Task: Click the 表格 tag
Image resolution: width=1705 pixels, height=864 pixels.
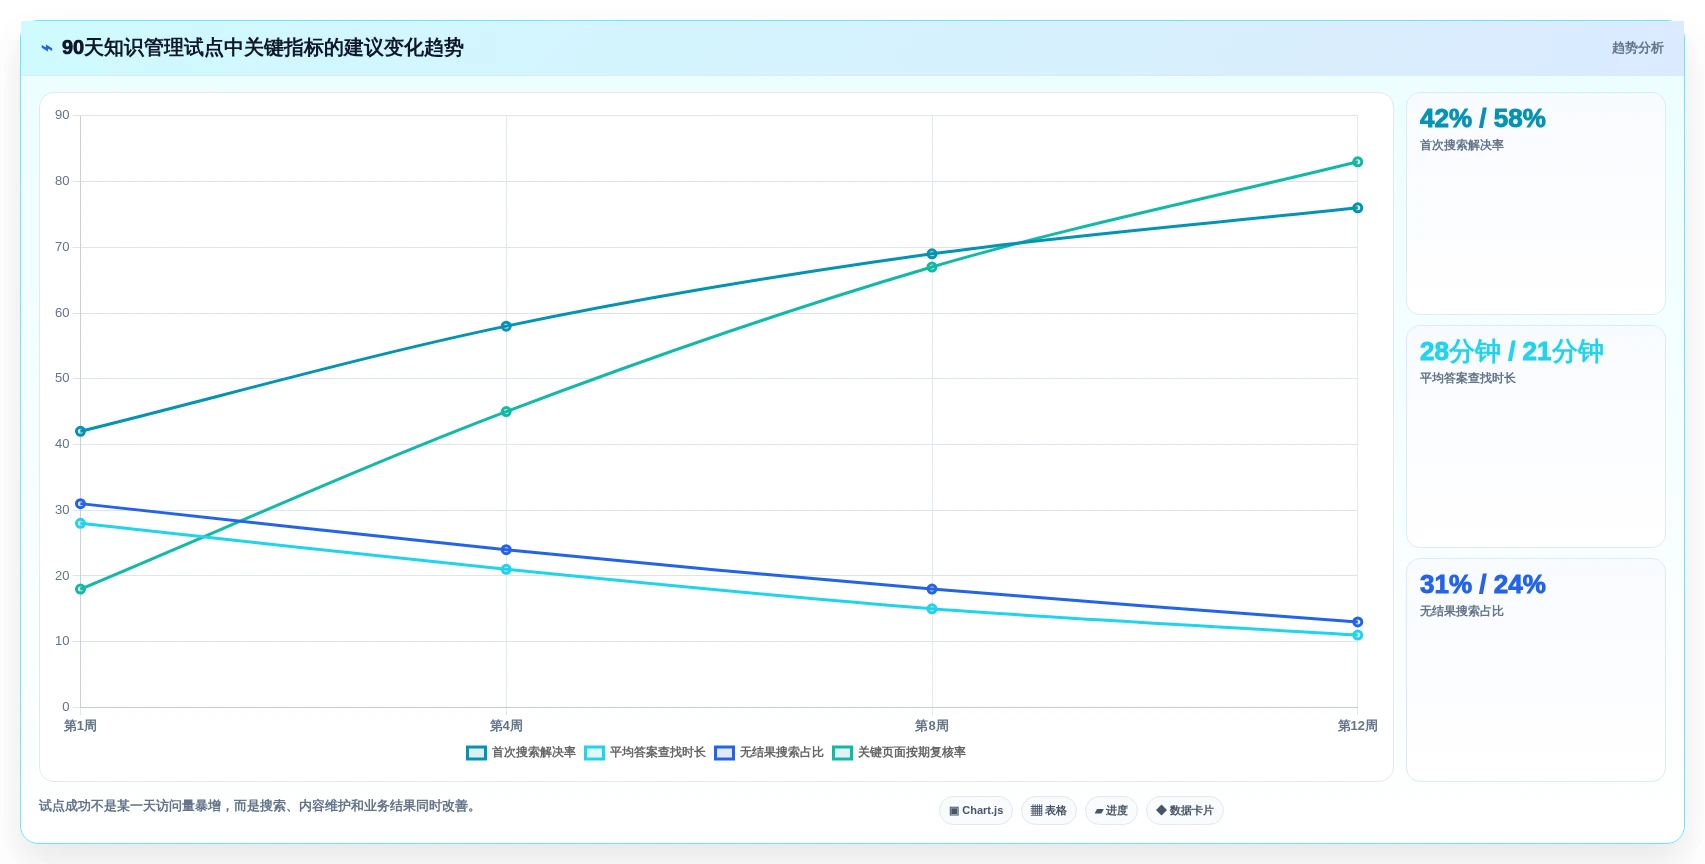Action: 1049,811
